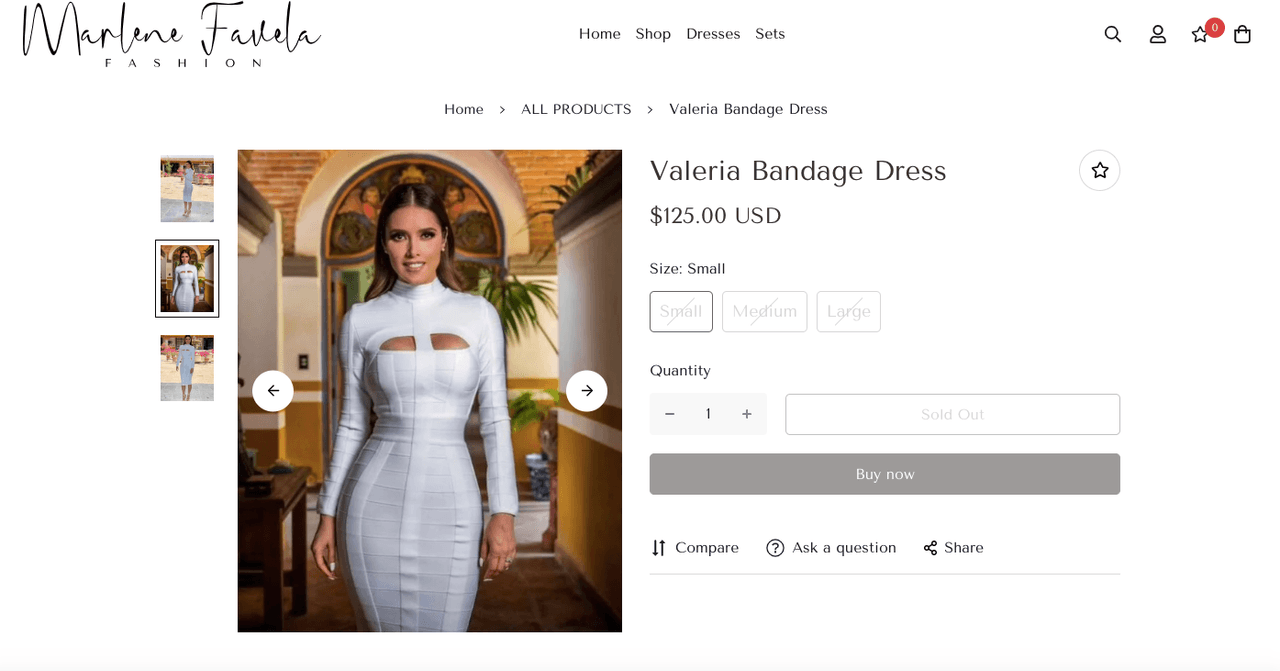Open ALL PRODUCTS breadcrumb link

tap(576, 109)
